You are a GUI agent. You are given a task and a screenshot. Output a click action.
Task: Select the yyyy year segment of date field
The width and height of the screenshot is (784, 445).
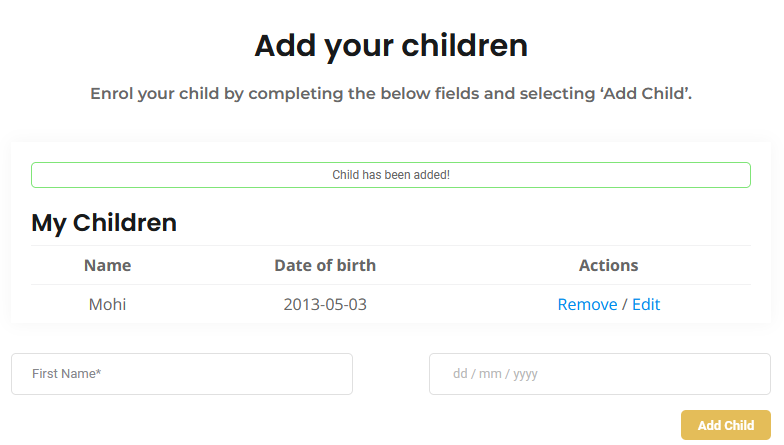click(x=526, y=374)
